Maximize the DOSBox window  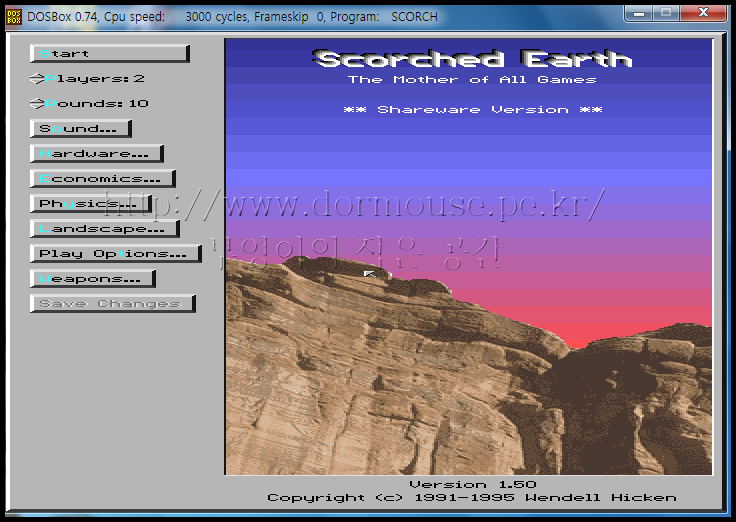coord(666,13)
